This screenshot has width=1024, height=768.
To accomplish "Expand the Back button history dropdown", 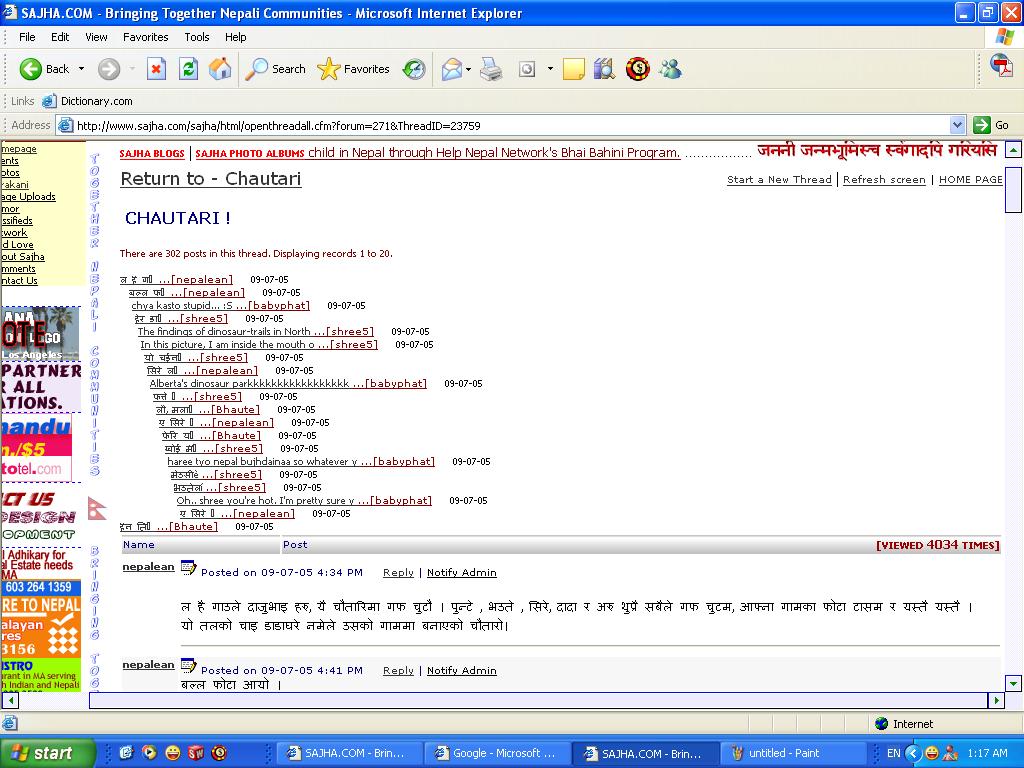I will (x=82, y=69).
